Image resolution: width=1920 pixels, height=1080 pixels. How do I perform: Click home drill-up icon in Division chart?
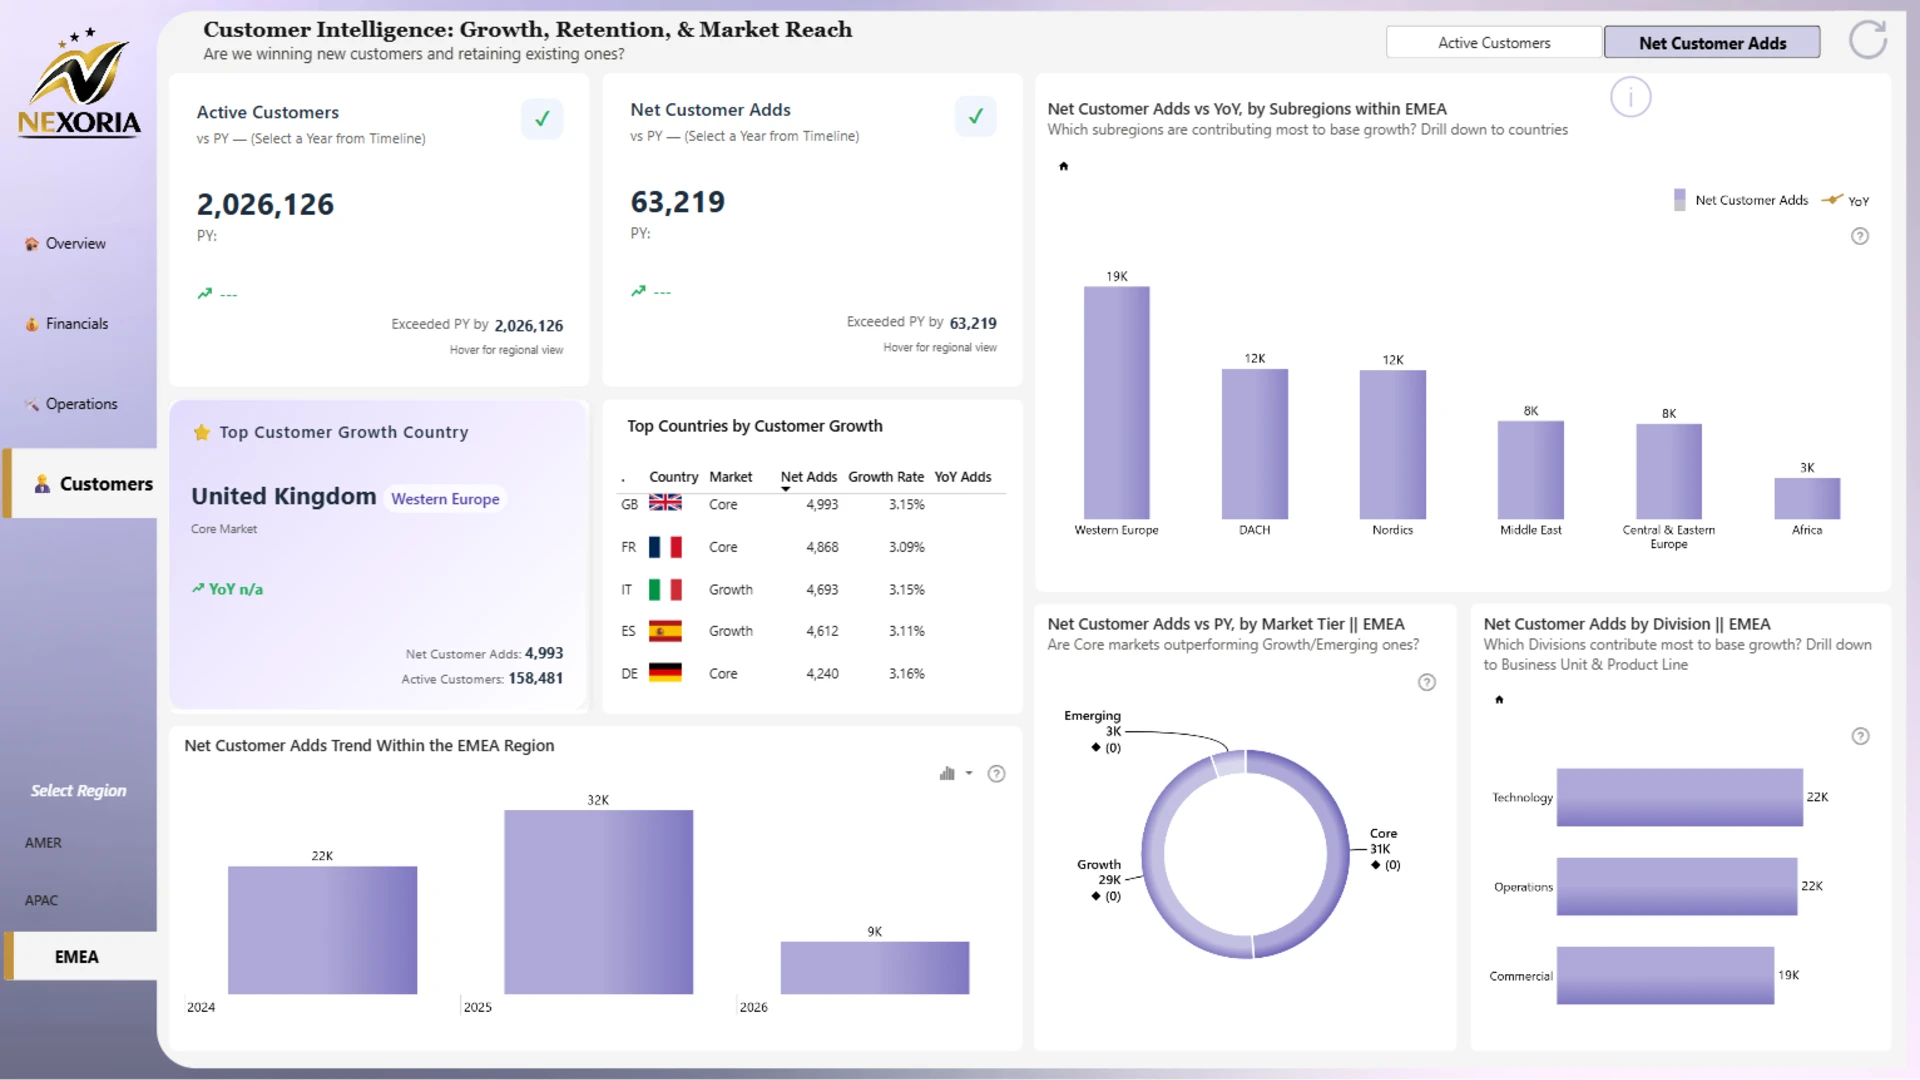[1499, 700]
